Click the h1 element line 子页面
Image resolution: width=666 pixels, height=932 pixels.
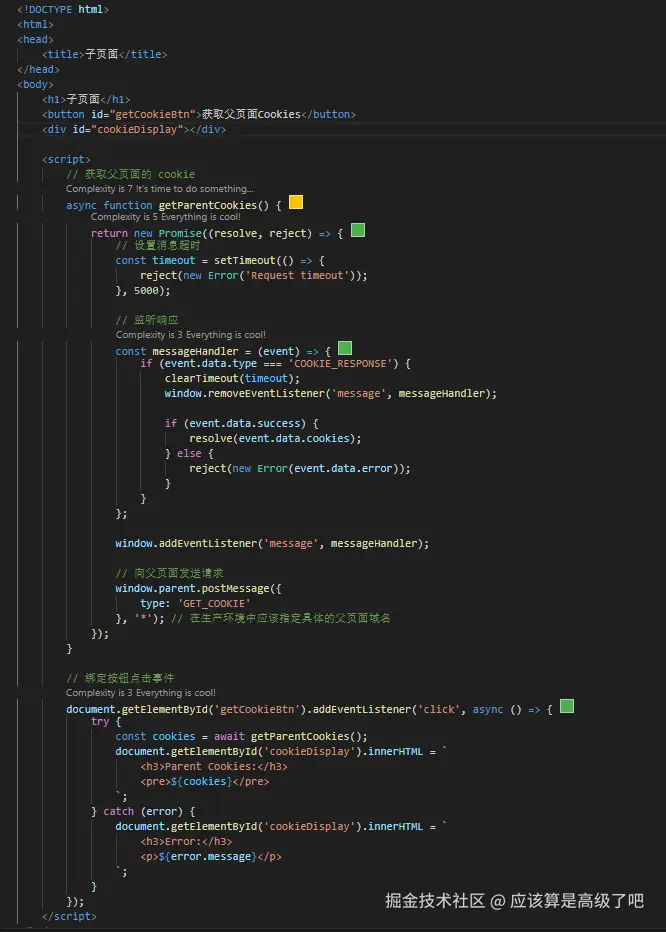[86, 100]
